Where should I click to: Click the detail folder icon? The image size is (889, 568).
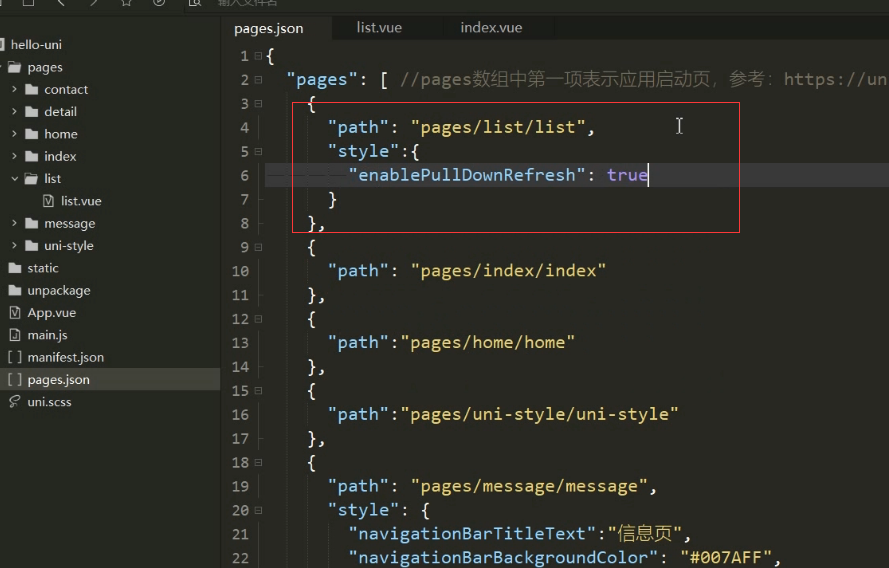pos(32,112)
